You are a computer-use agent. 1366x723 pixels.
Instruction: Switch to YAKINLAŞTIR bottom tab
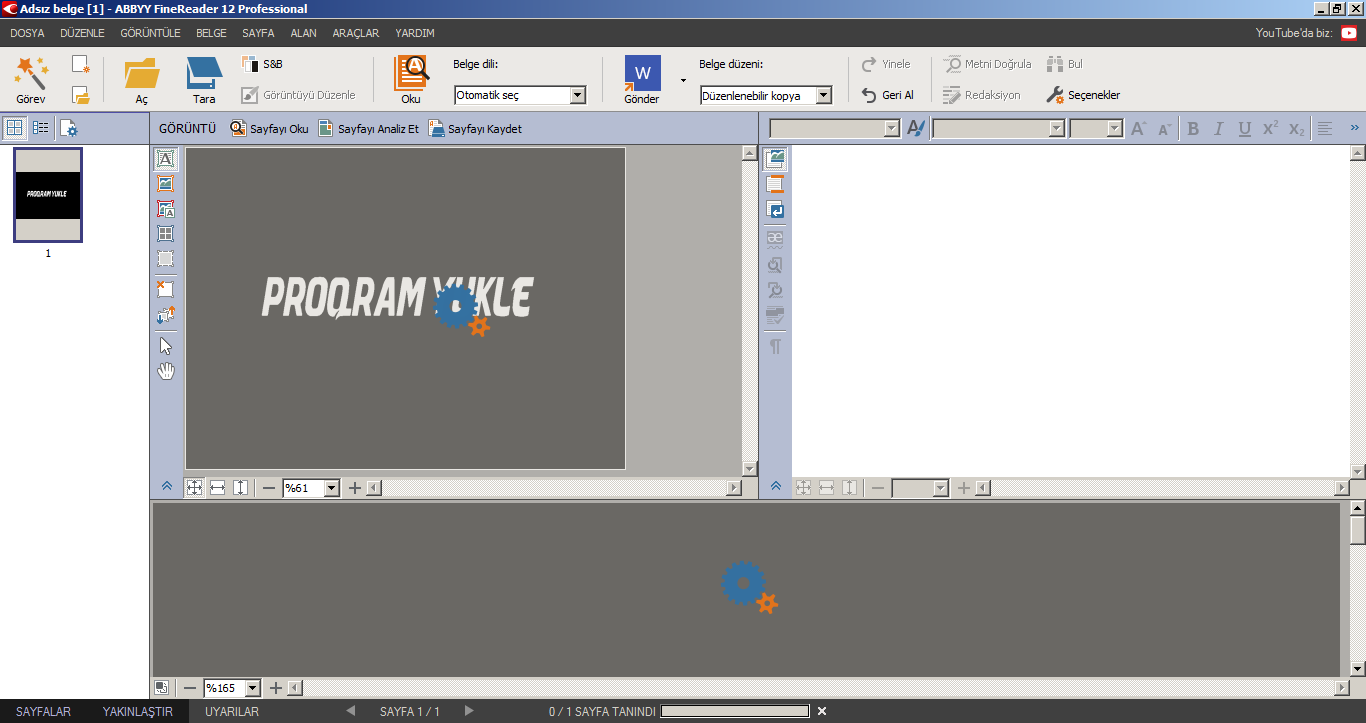tap(138, 712)
